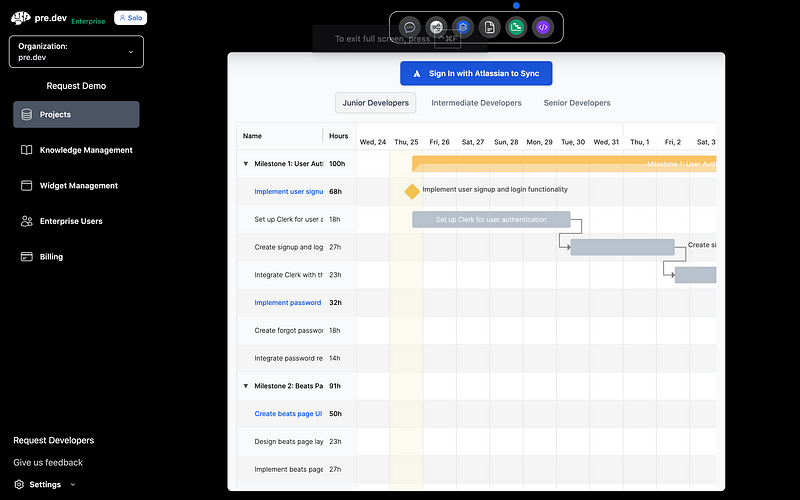Open the blue 'Implement user signu' task link
The width and height of the screenshot is (800, 500).
click(x=289, y=192)
